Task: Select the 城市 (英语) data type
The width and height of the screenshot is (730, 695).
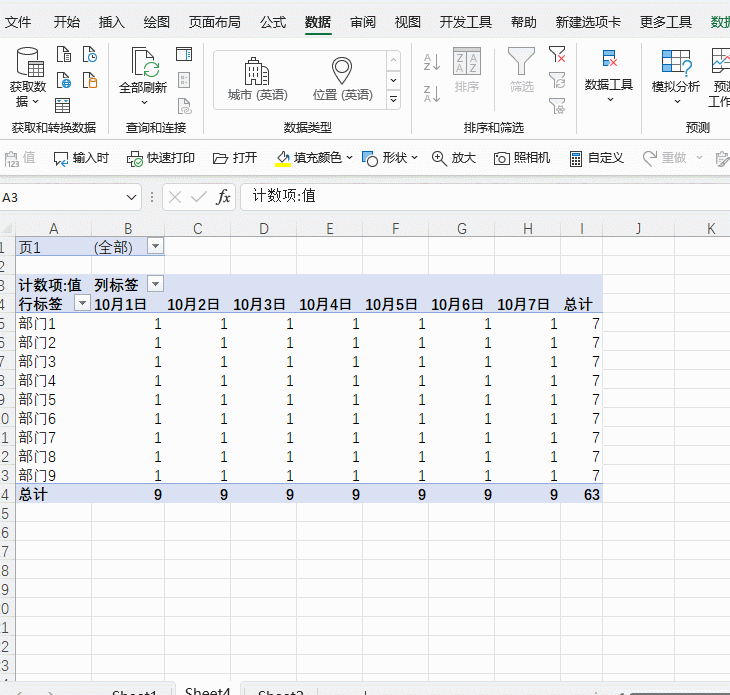Action: click(x=257, y=79)
